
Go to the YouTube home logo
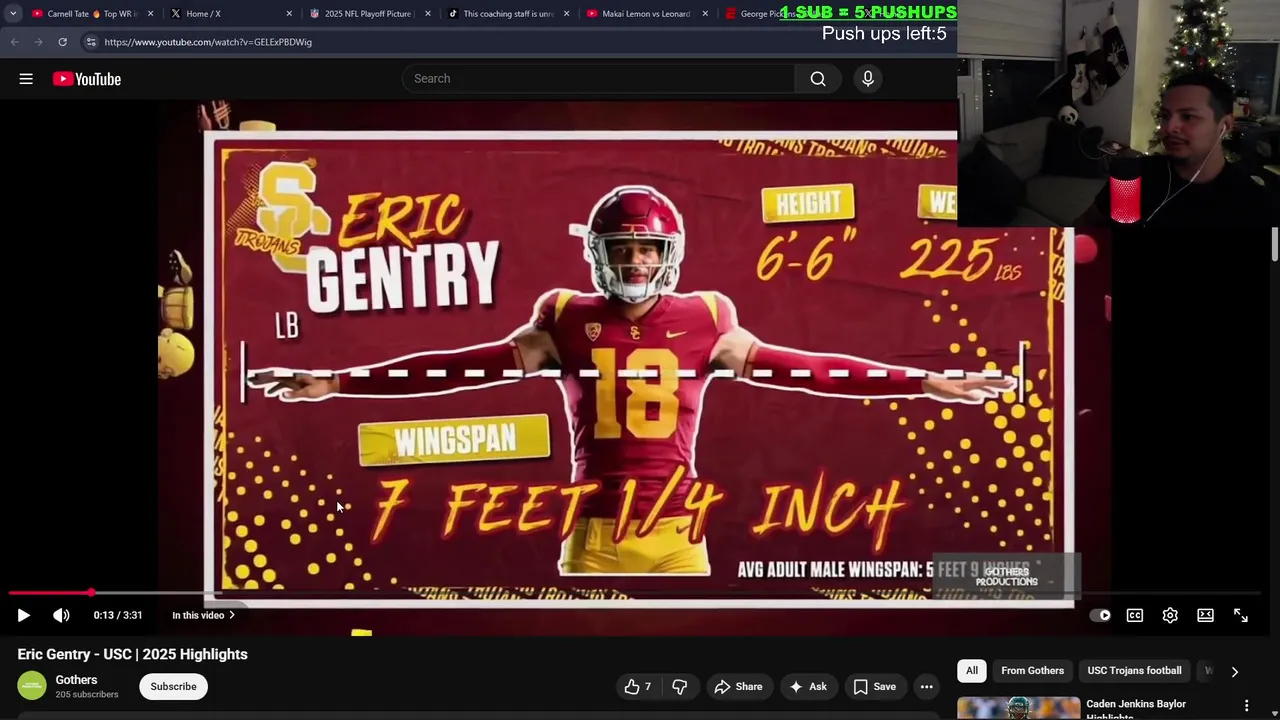tap(87, 79)
